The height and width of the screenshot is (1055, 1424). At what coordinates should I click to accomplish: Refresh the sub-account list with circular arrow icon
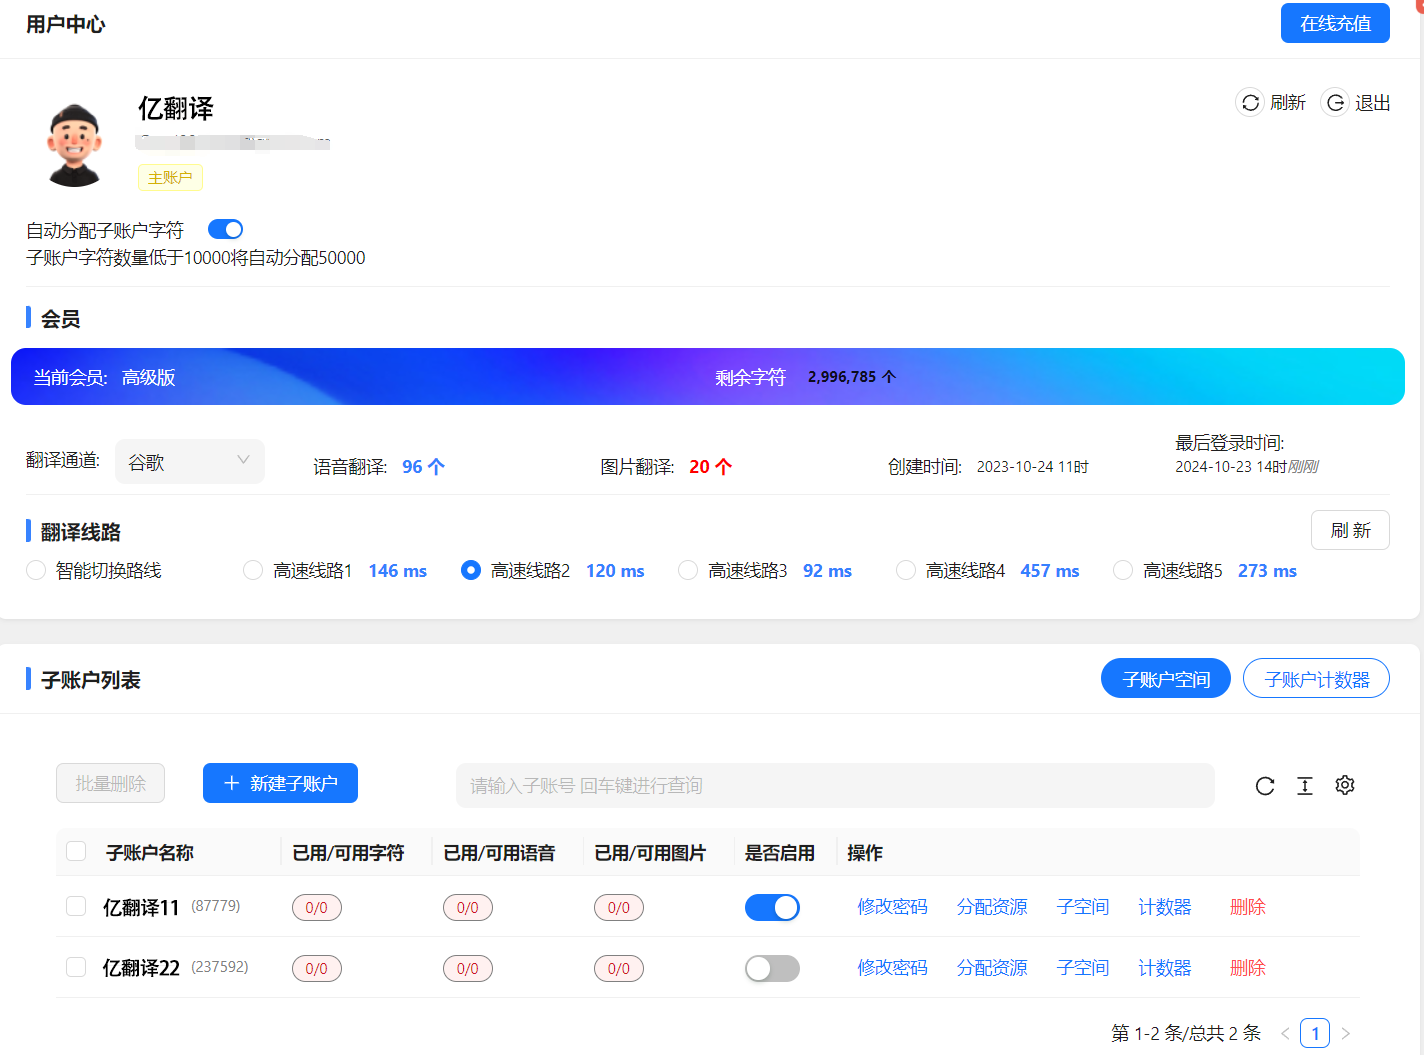pos(1264,786)
